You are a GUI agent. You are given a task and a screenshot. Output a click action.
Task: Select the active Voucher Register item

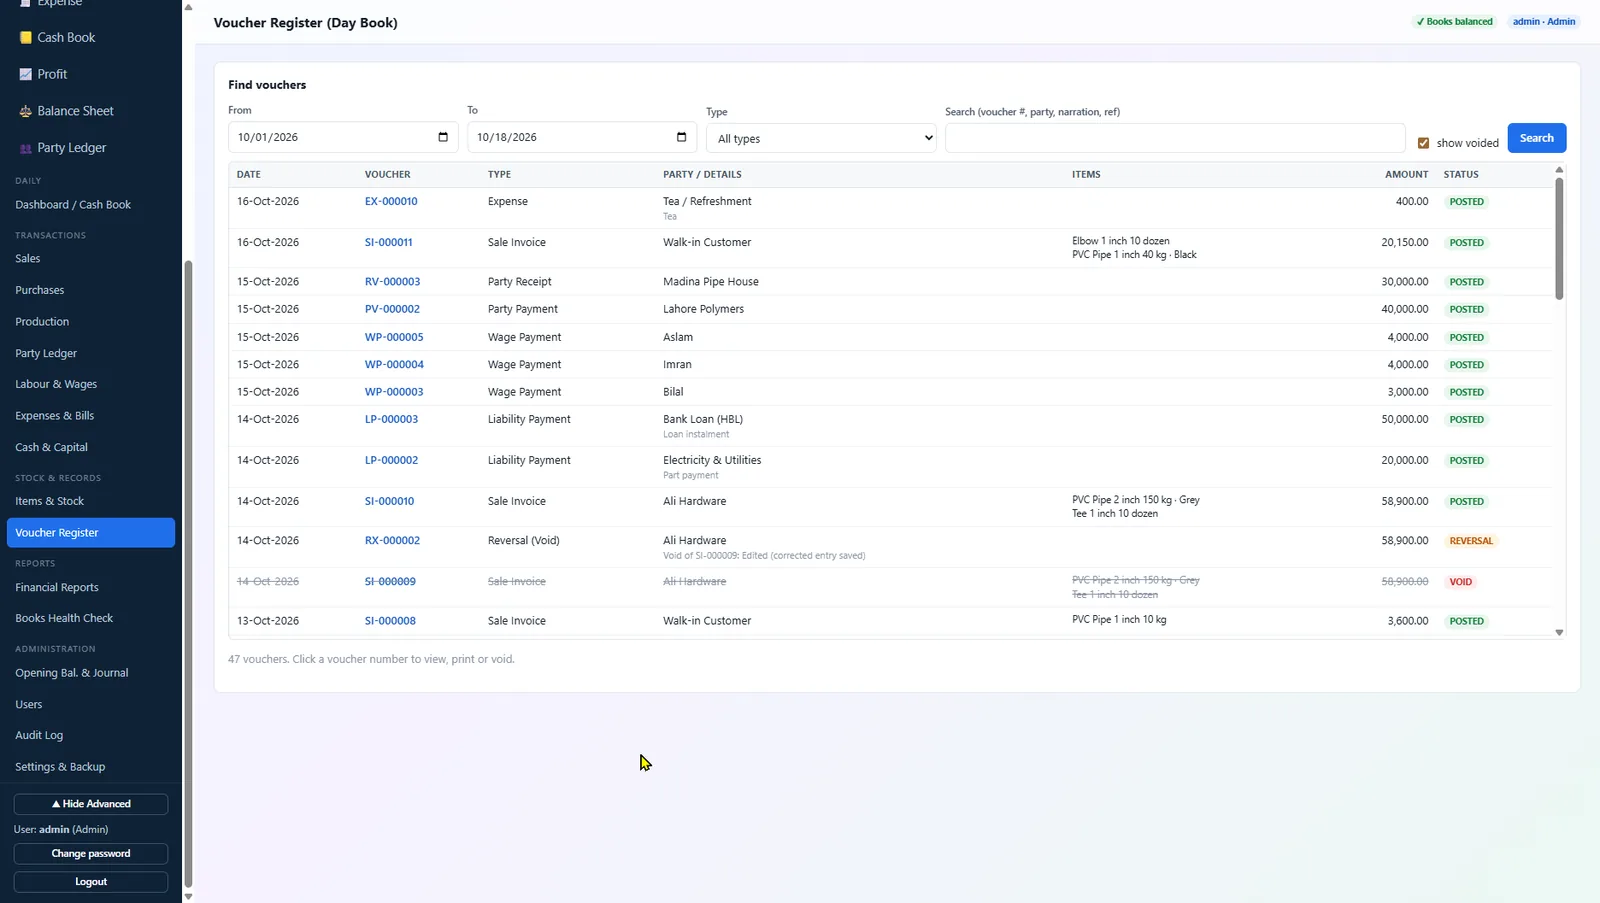(91, 533)
